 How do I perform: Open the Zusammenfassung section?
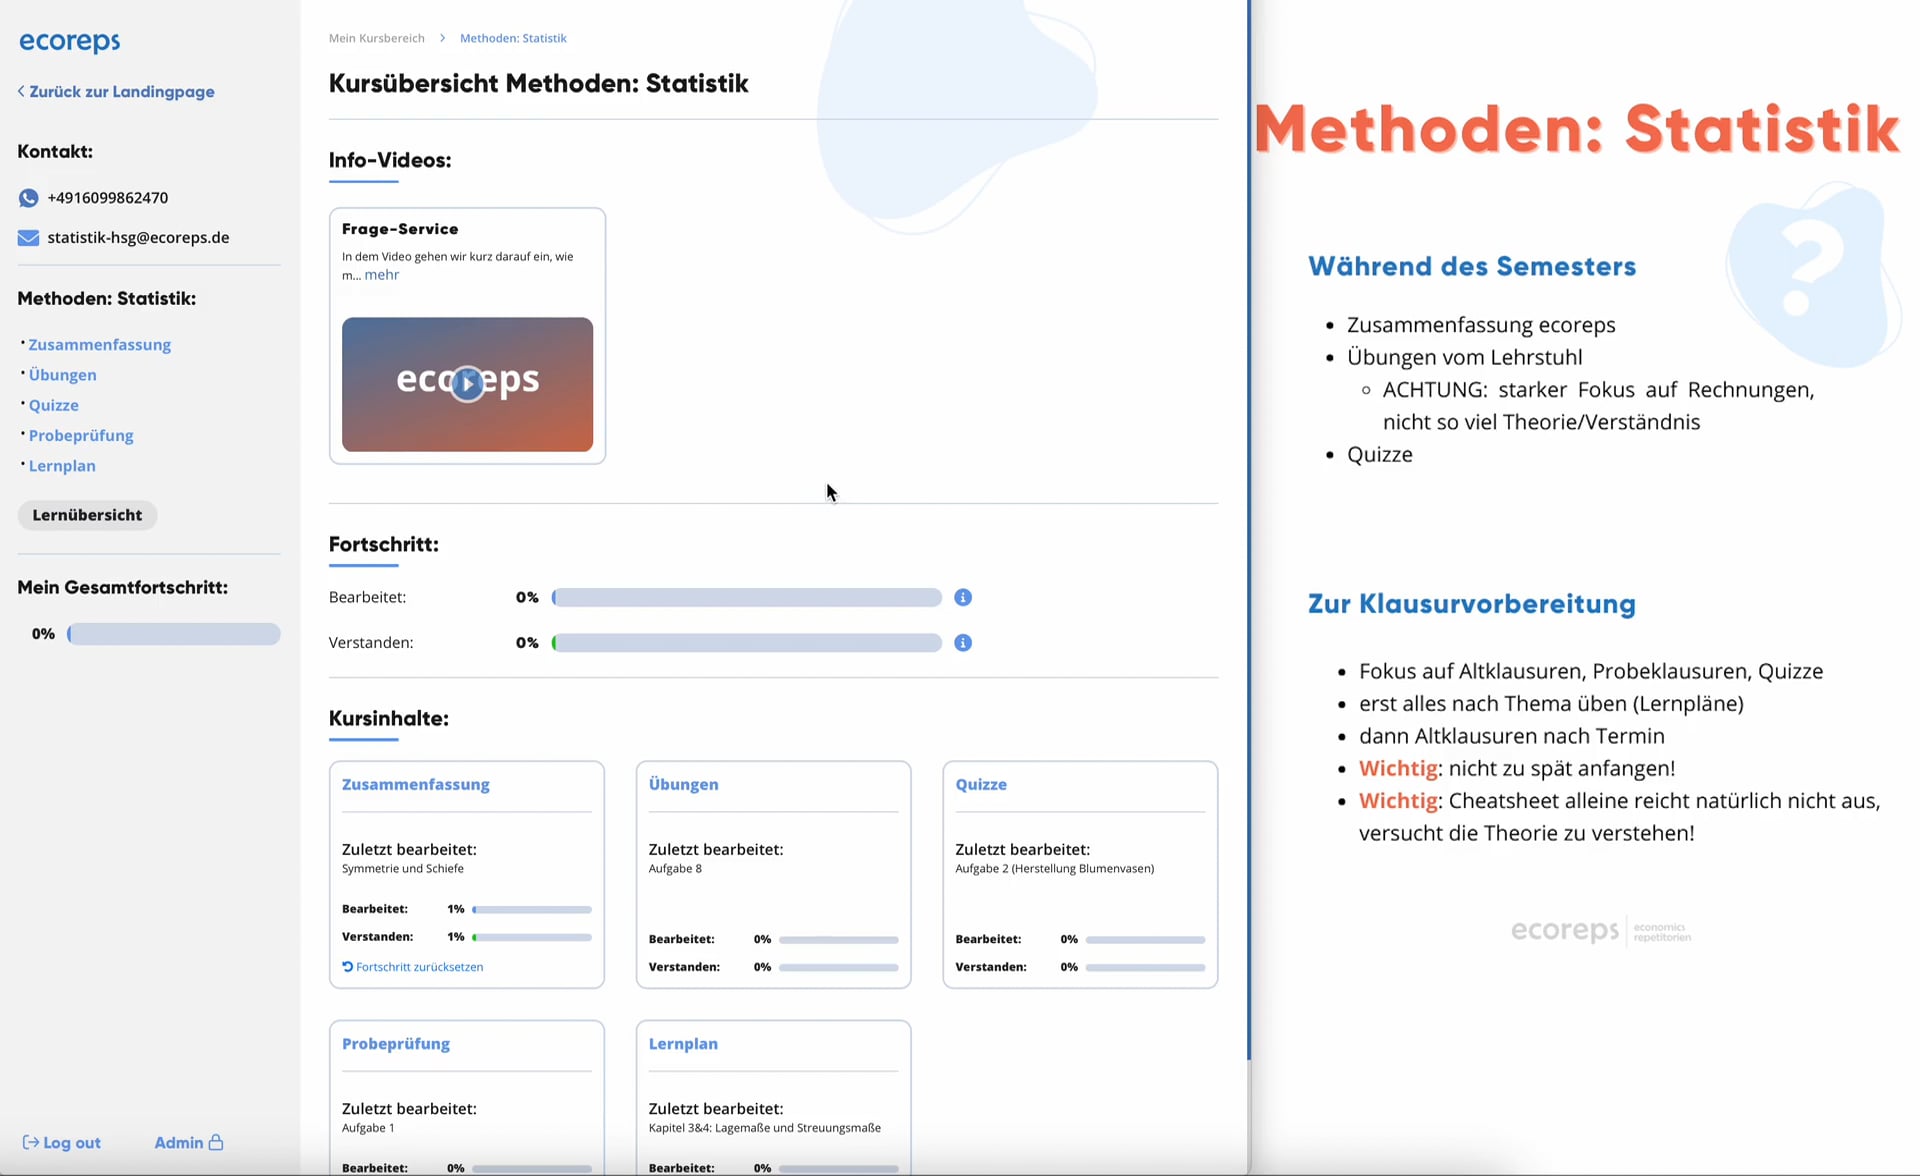pos(416,784)
